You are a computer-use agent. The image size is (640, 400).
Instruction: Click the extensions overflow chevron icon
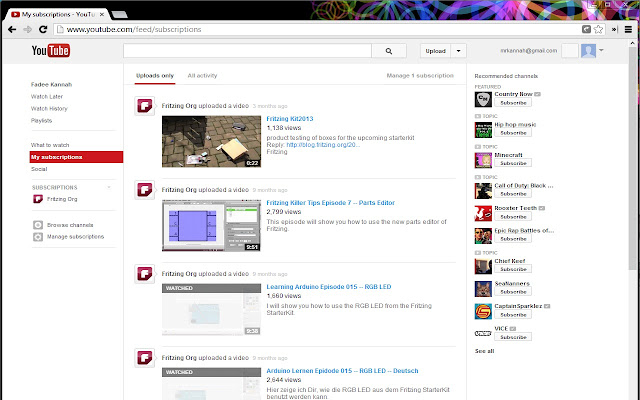click(x=614, y=29)
